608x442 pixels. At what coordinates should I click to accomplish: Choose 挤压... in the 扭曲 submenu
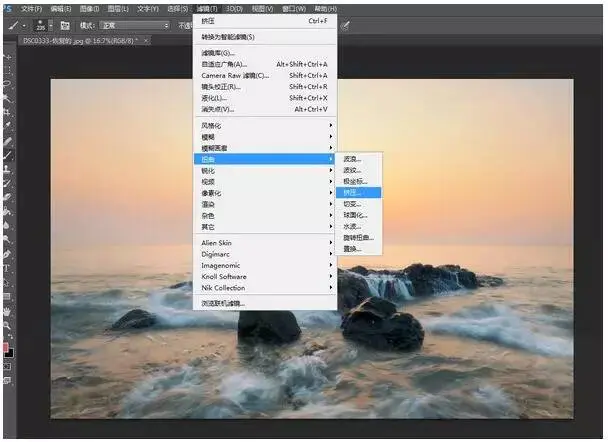pyautogui.click(x=359, y=192)
